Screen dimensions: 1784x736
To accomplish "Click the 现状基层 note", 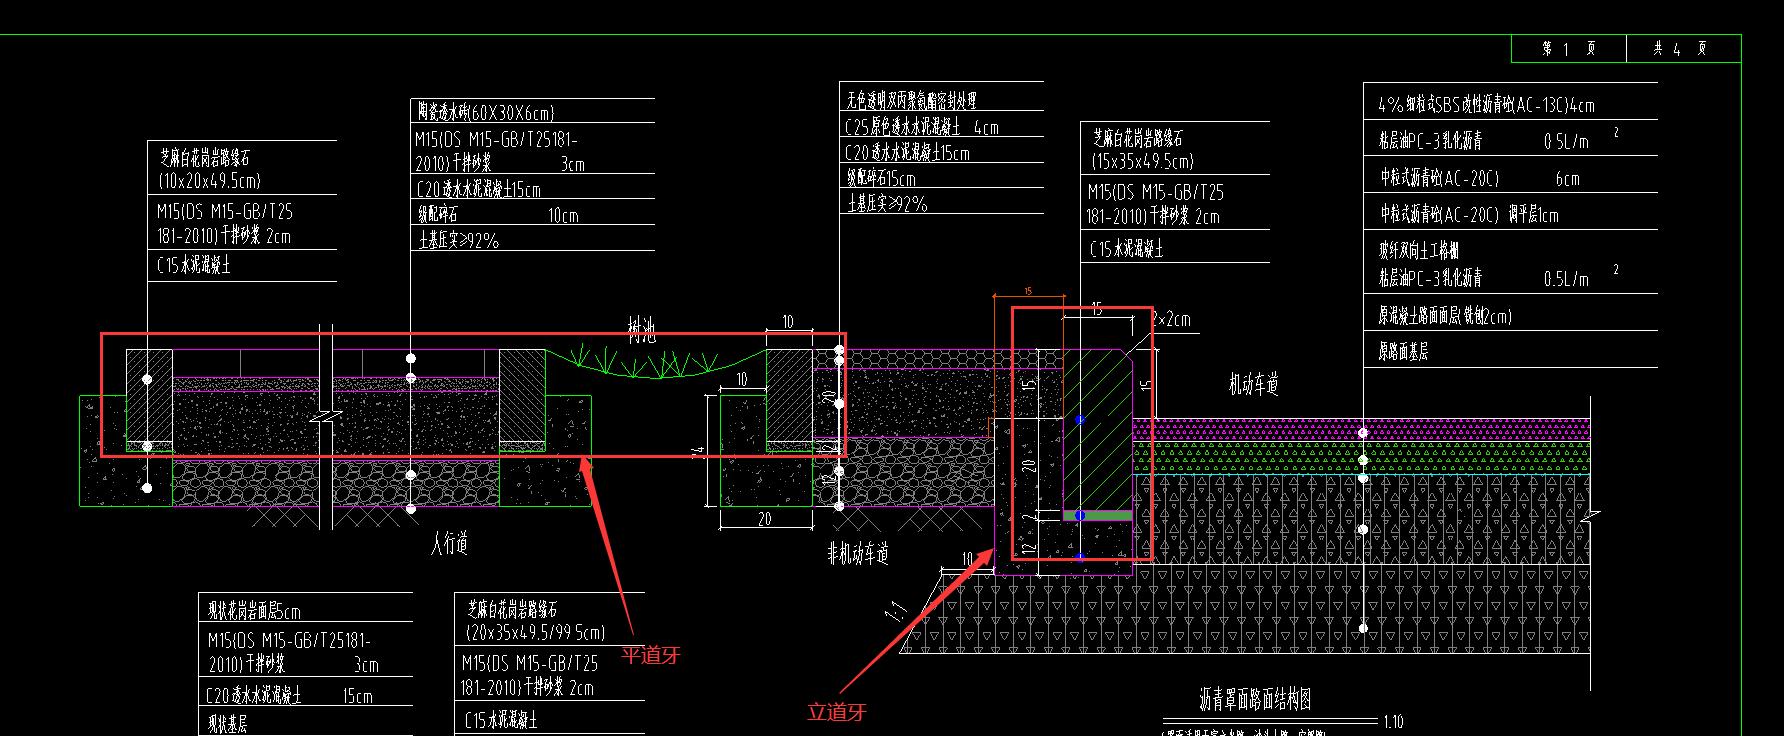I will [227, 723].
